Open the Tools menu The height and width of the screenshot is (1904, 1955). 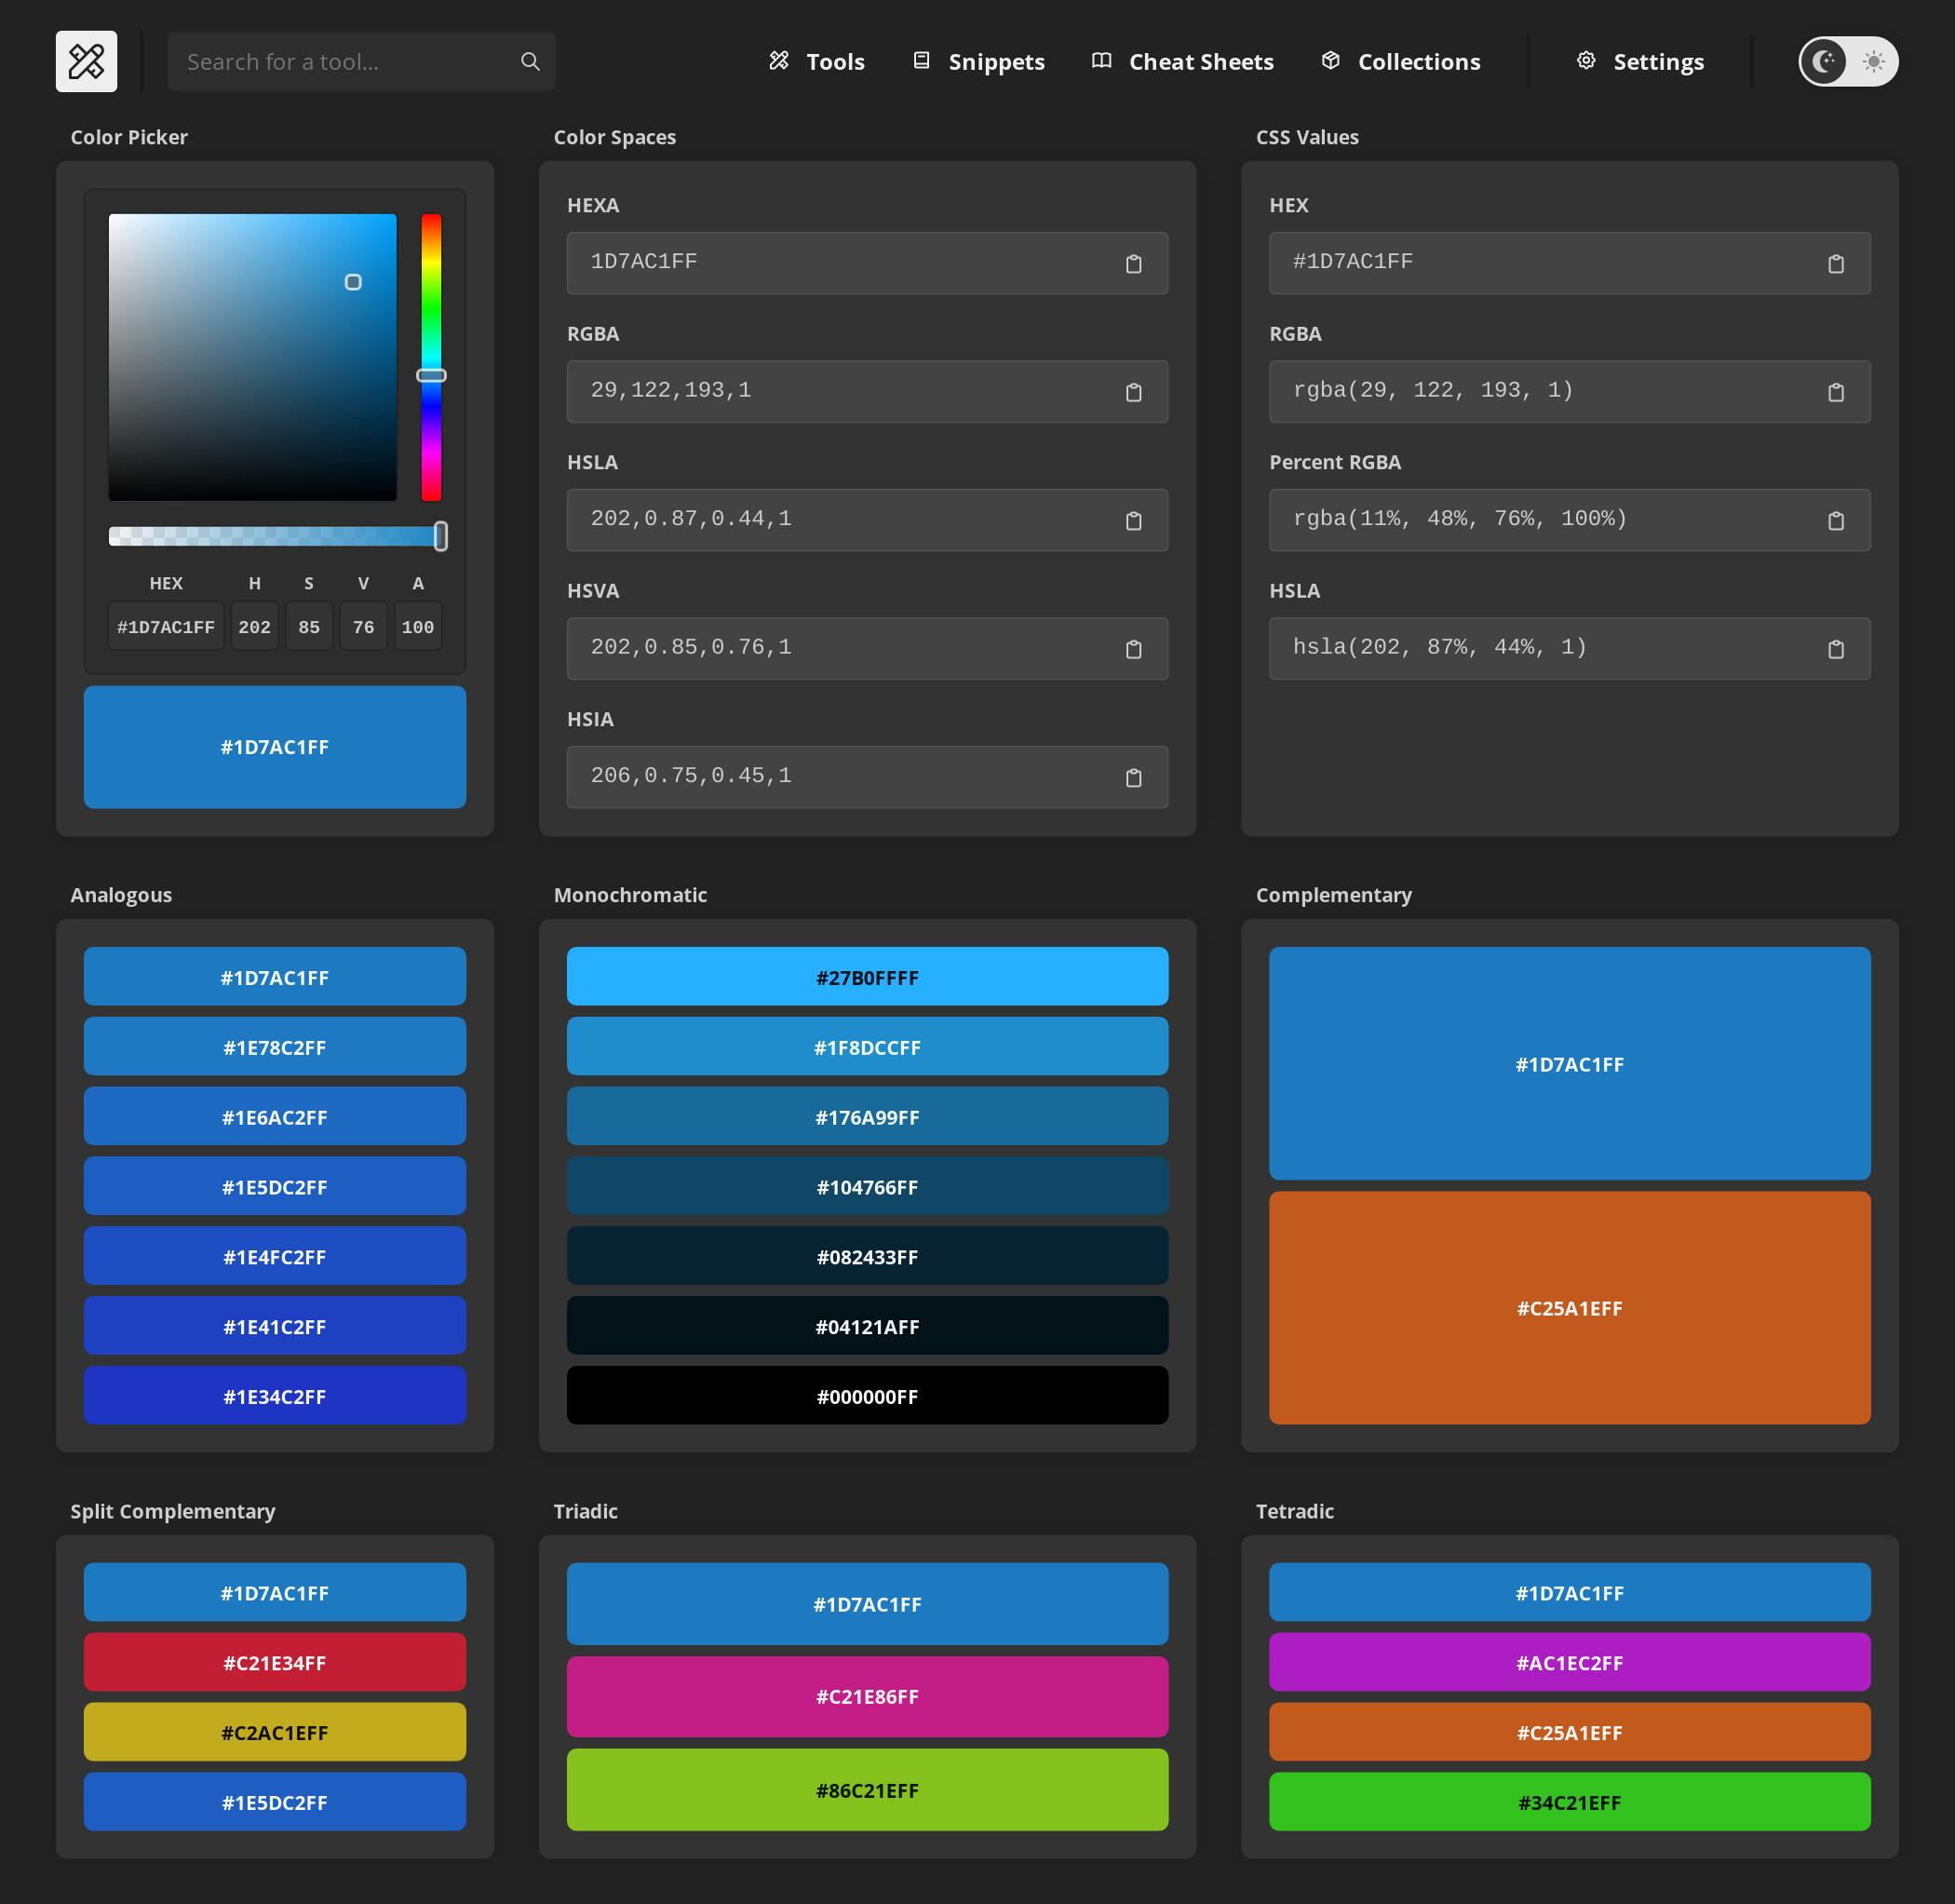point(816,61)
